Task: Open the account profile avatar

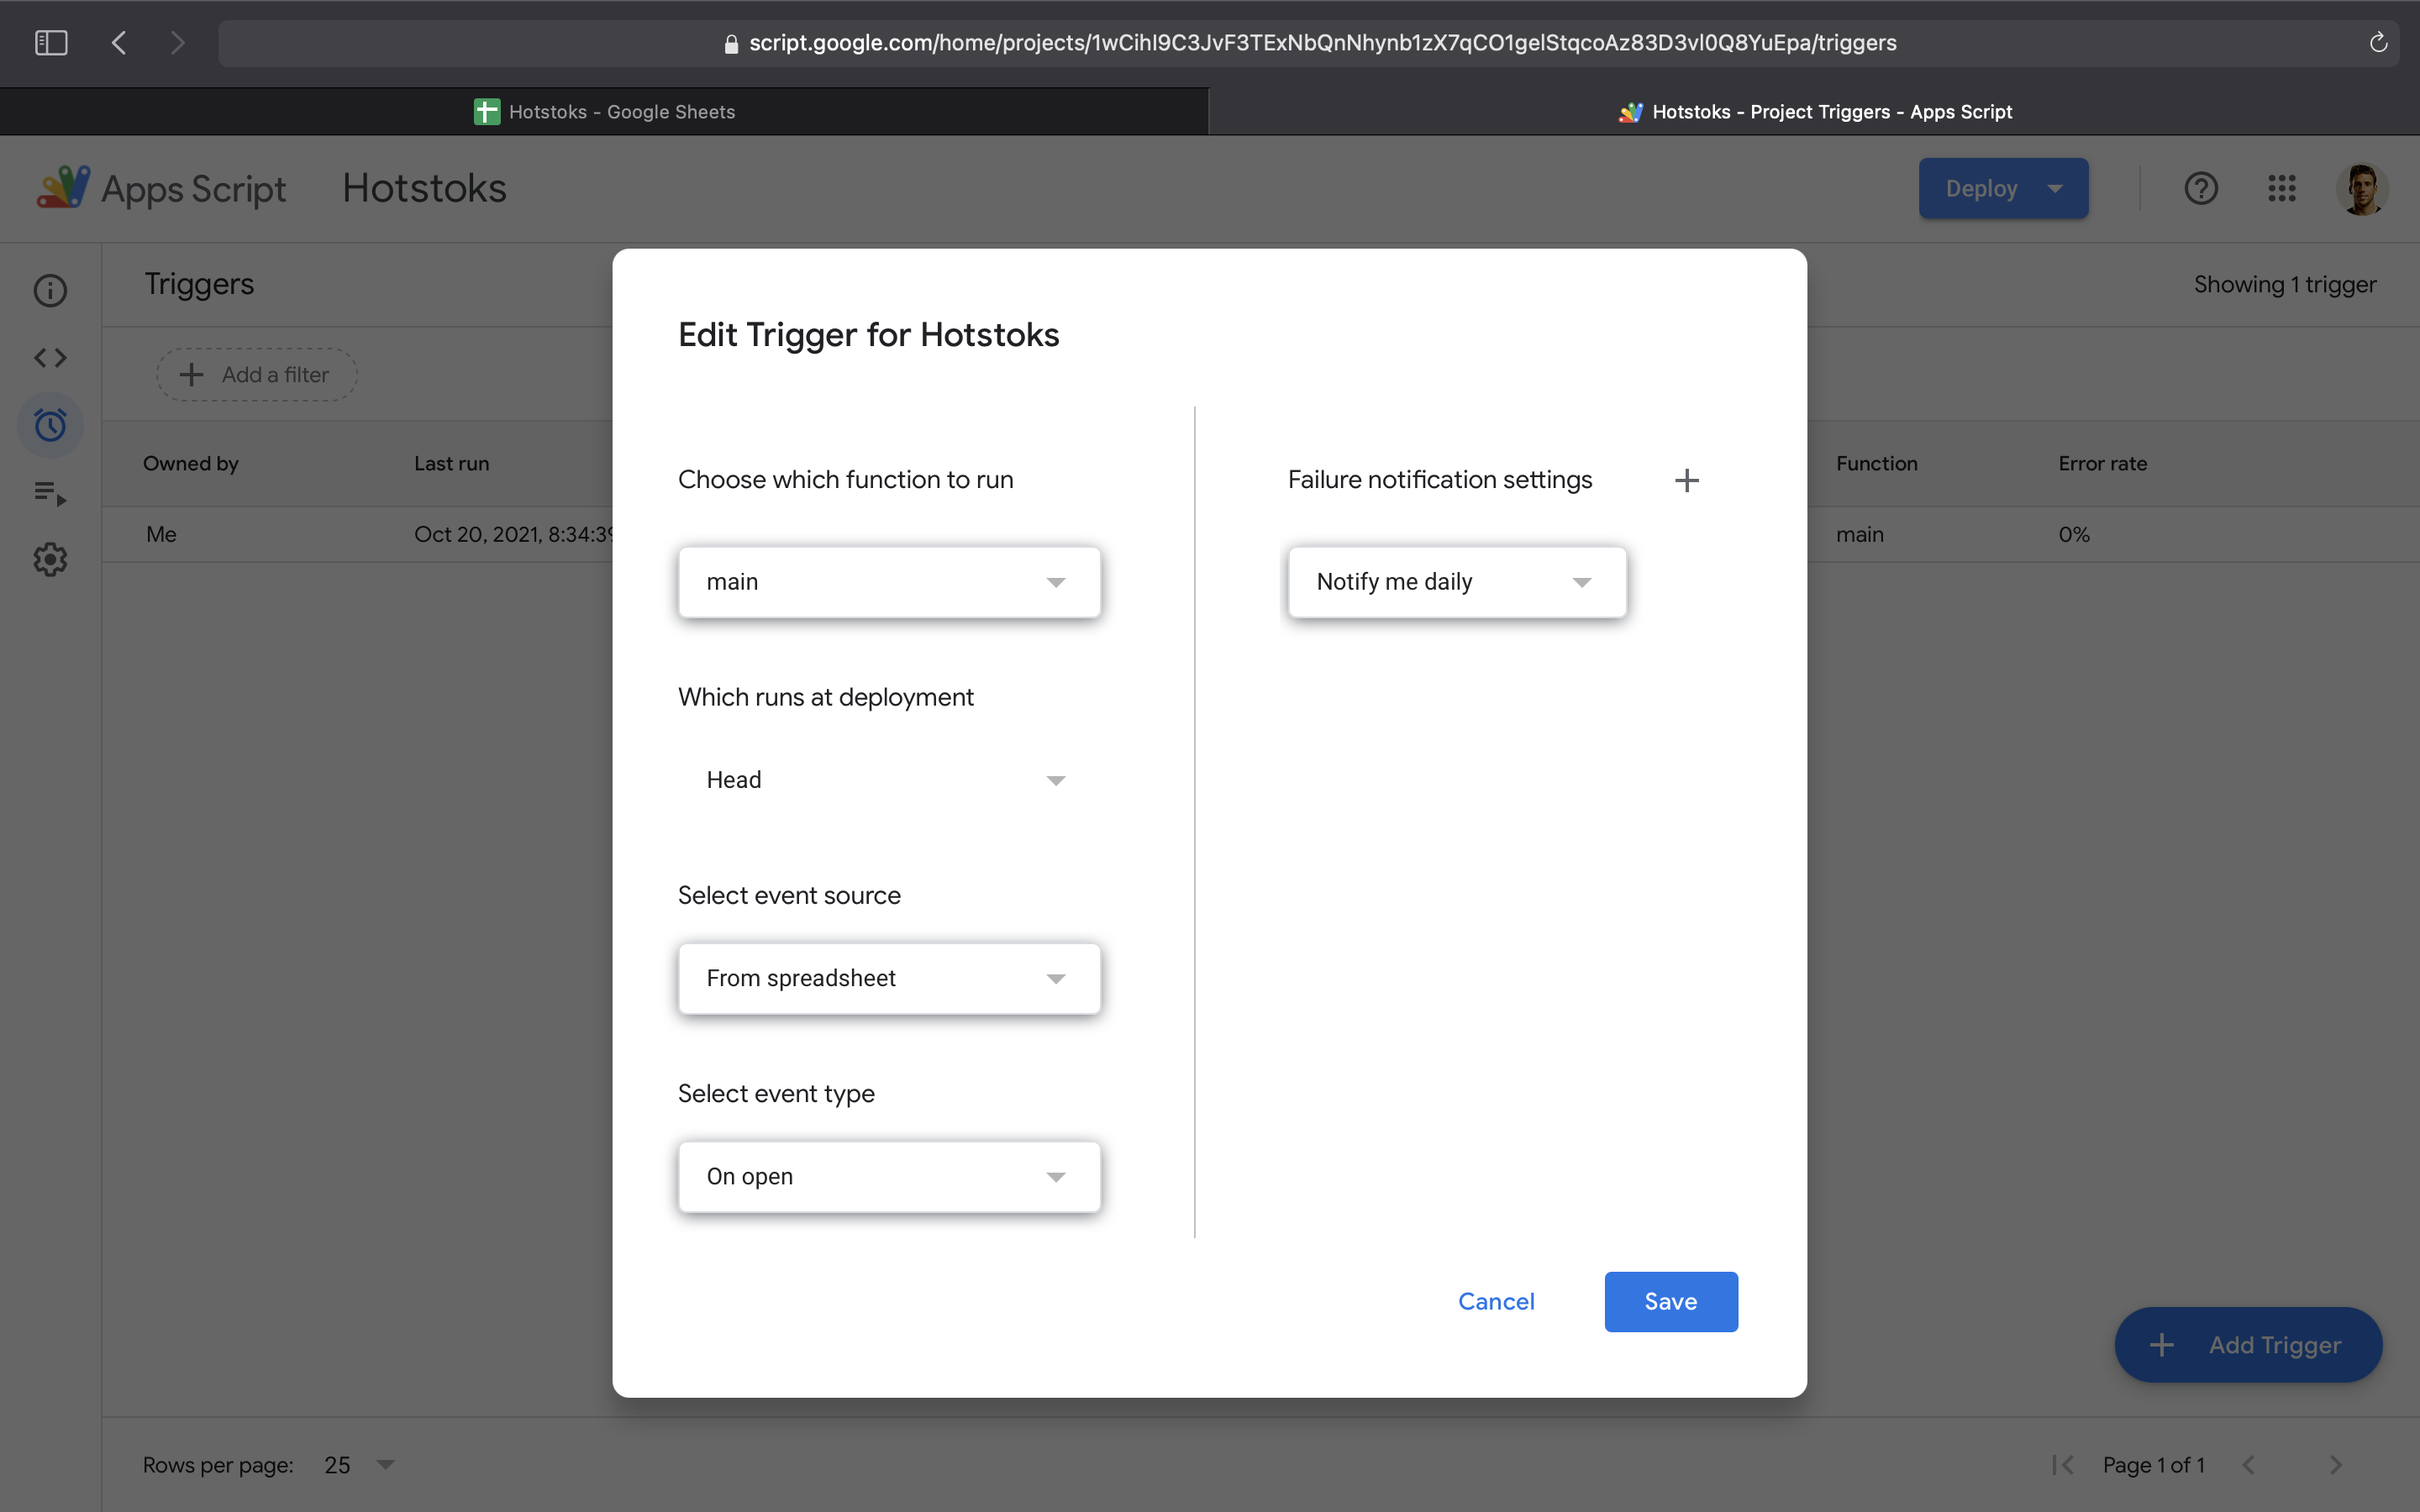Action: click(2362, 188)
